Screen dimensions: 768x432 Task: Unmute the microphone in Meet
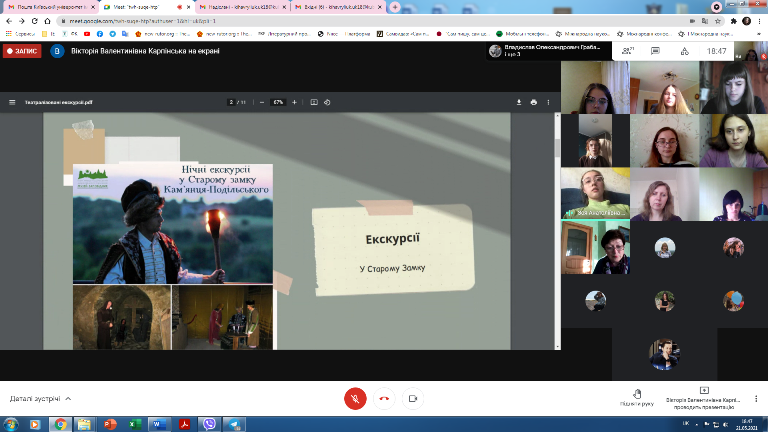[x=355, y=398]
